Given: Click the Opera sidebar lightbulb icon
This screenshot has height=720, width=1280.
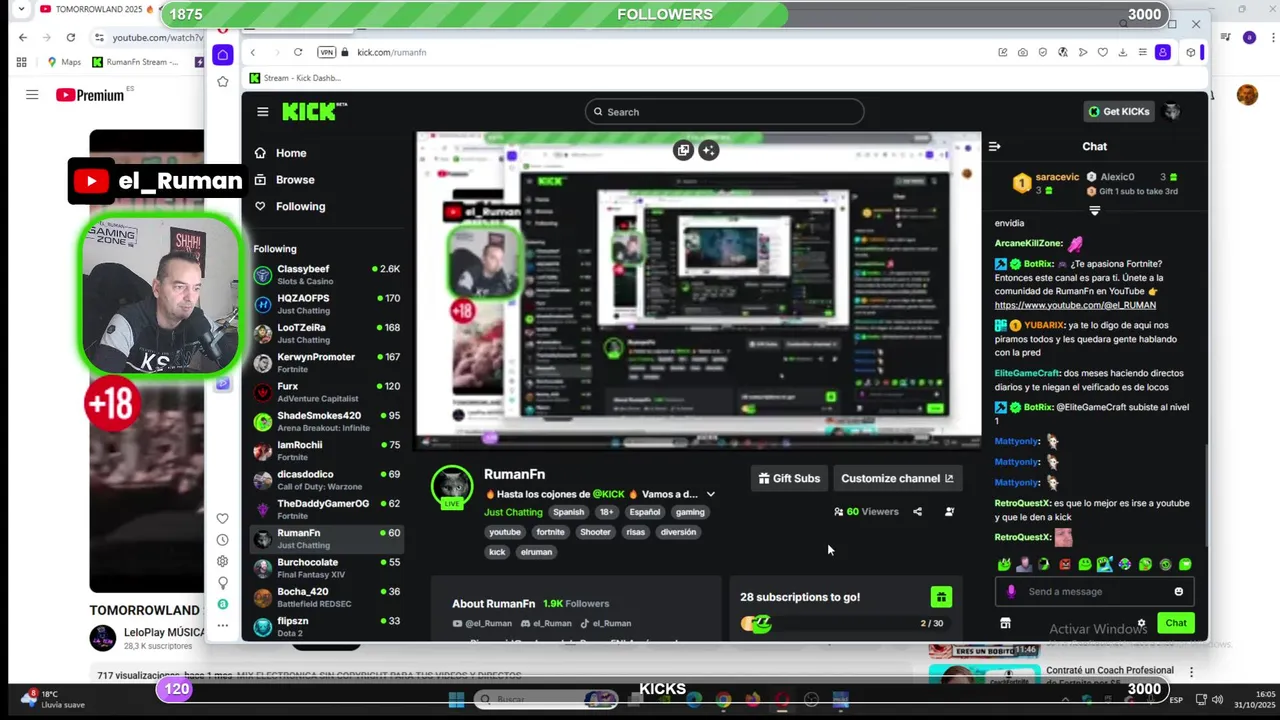Looking at the screenshot, I should [222, 583].
